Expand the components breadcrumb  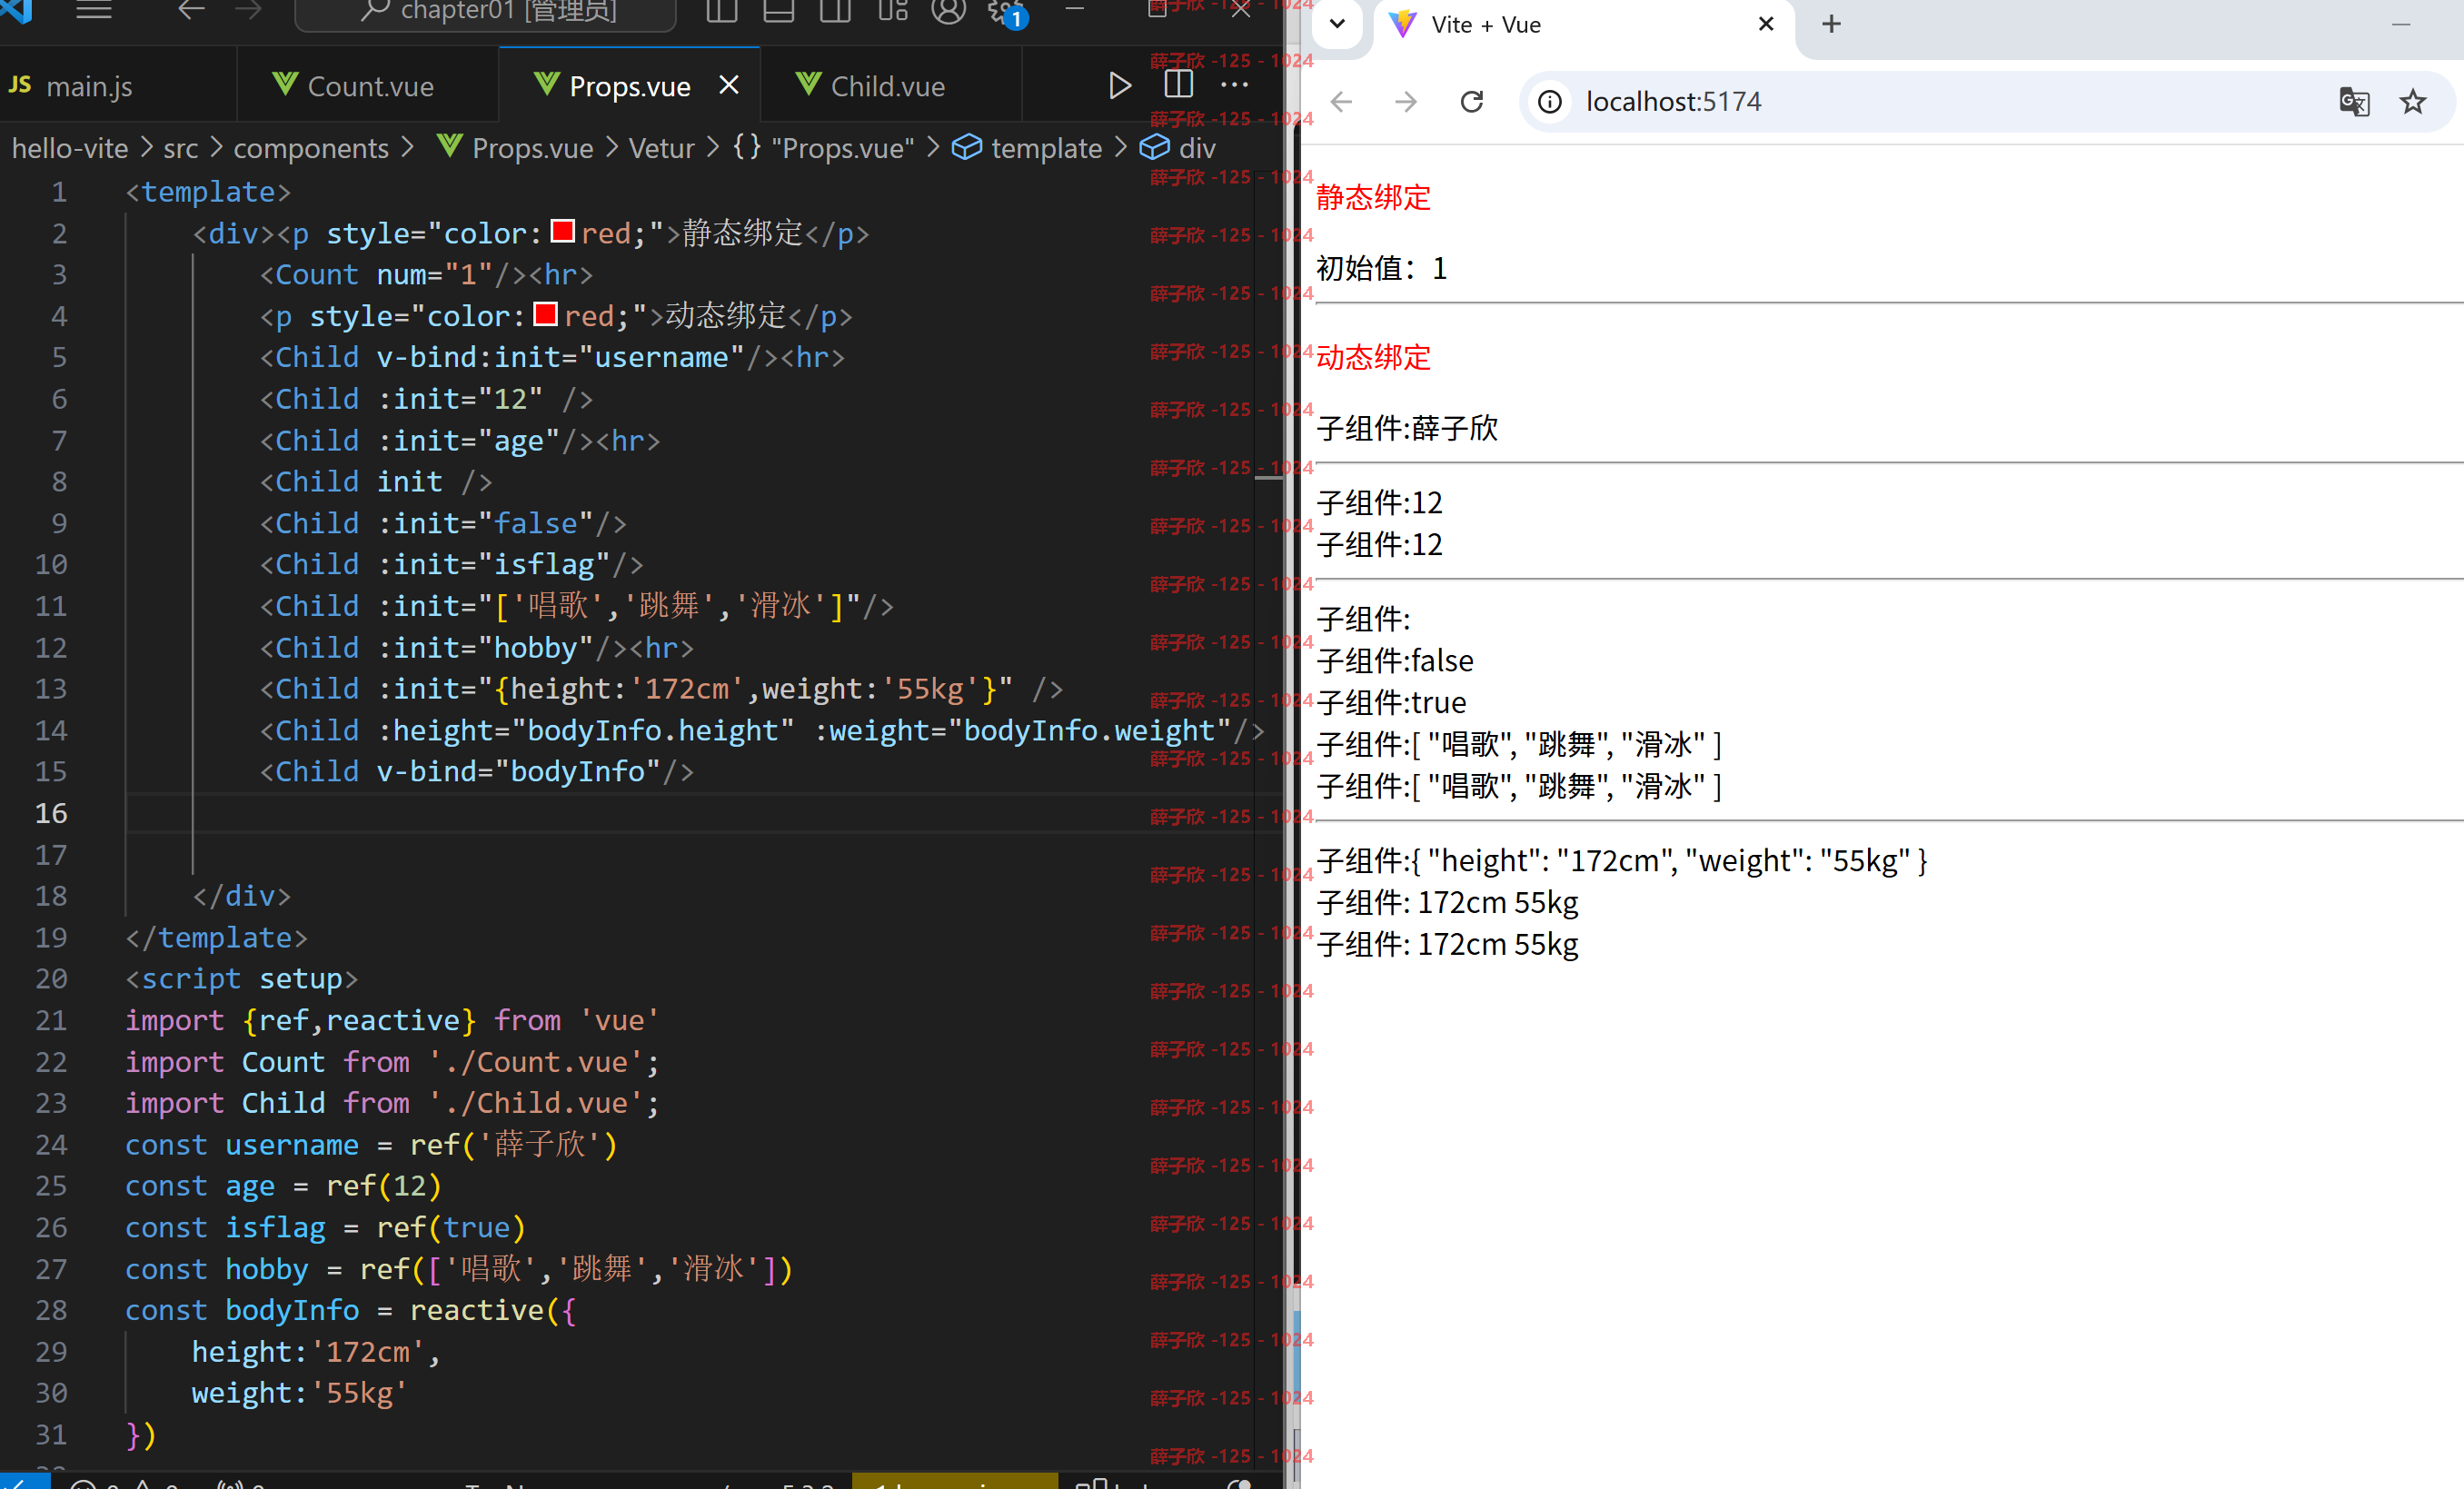point(311,148)
